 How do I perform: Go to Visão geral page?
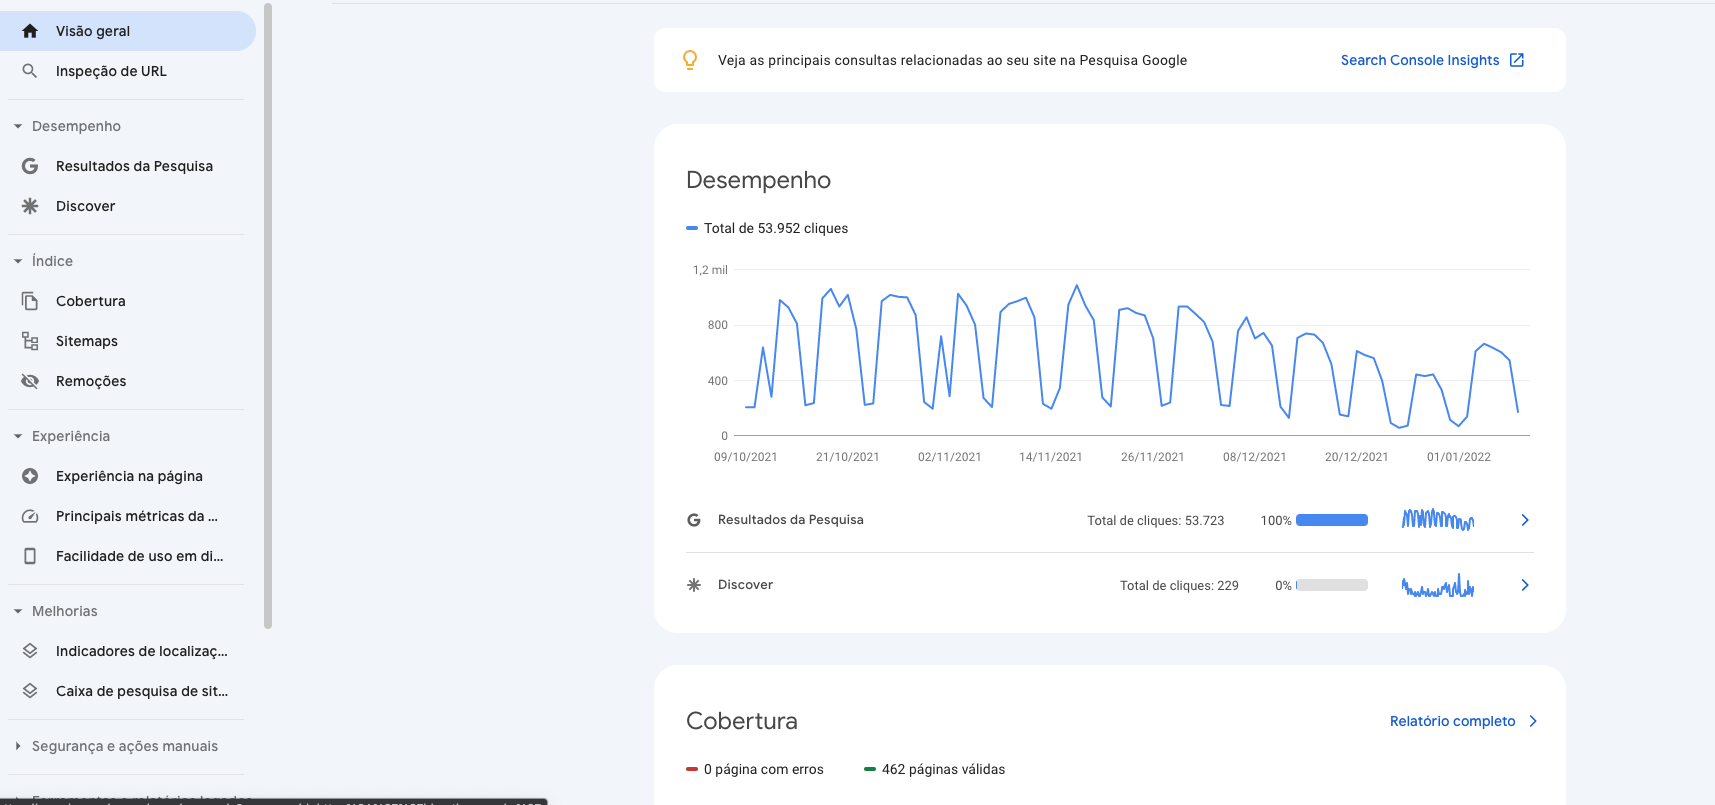click(128, 31)
